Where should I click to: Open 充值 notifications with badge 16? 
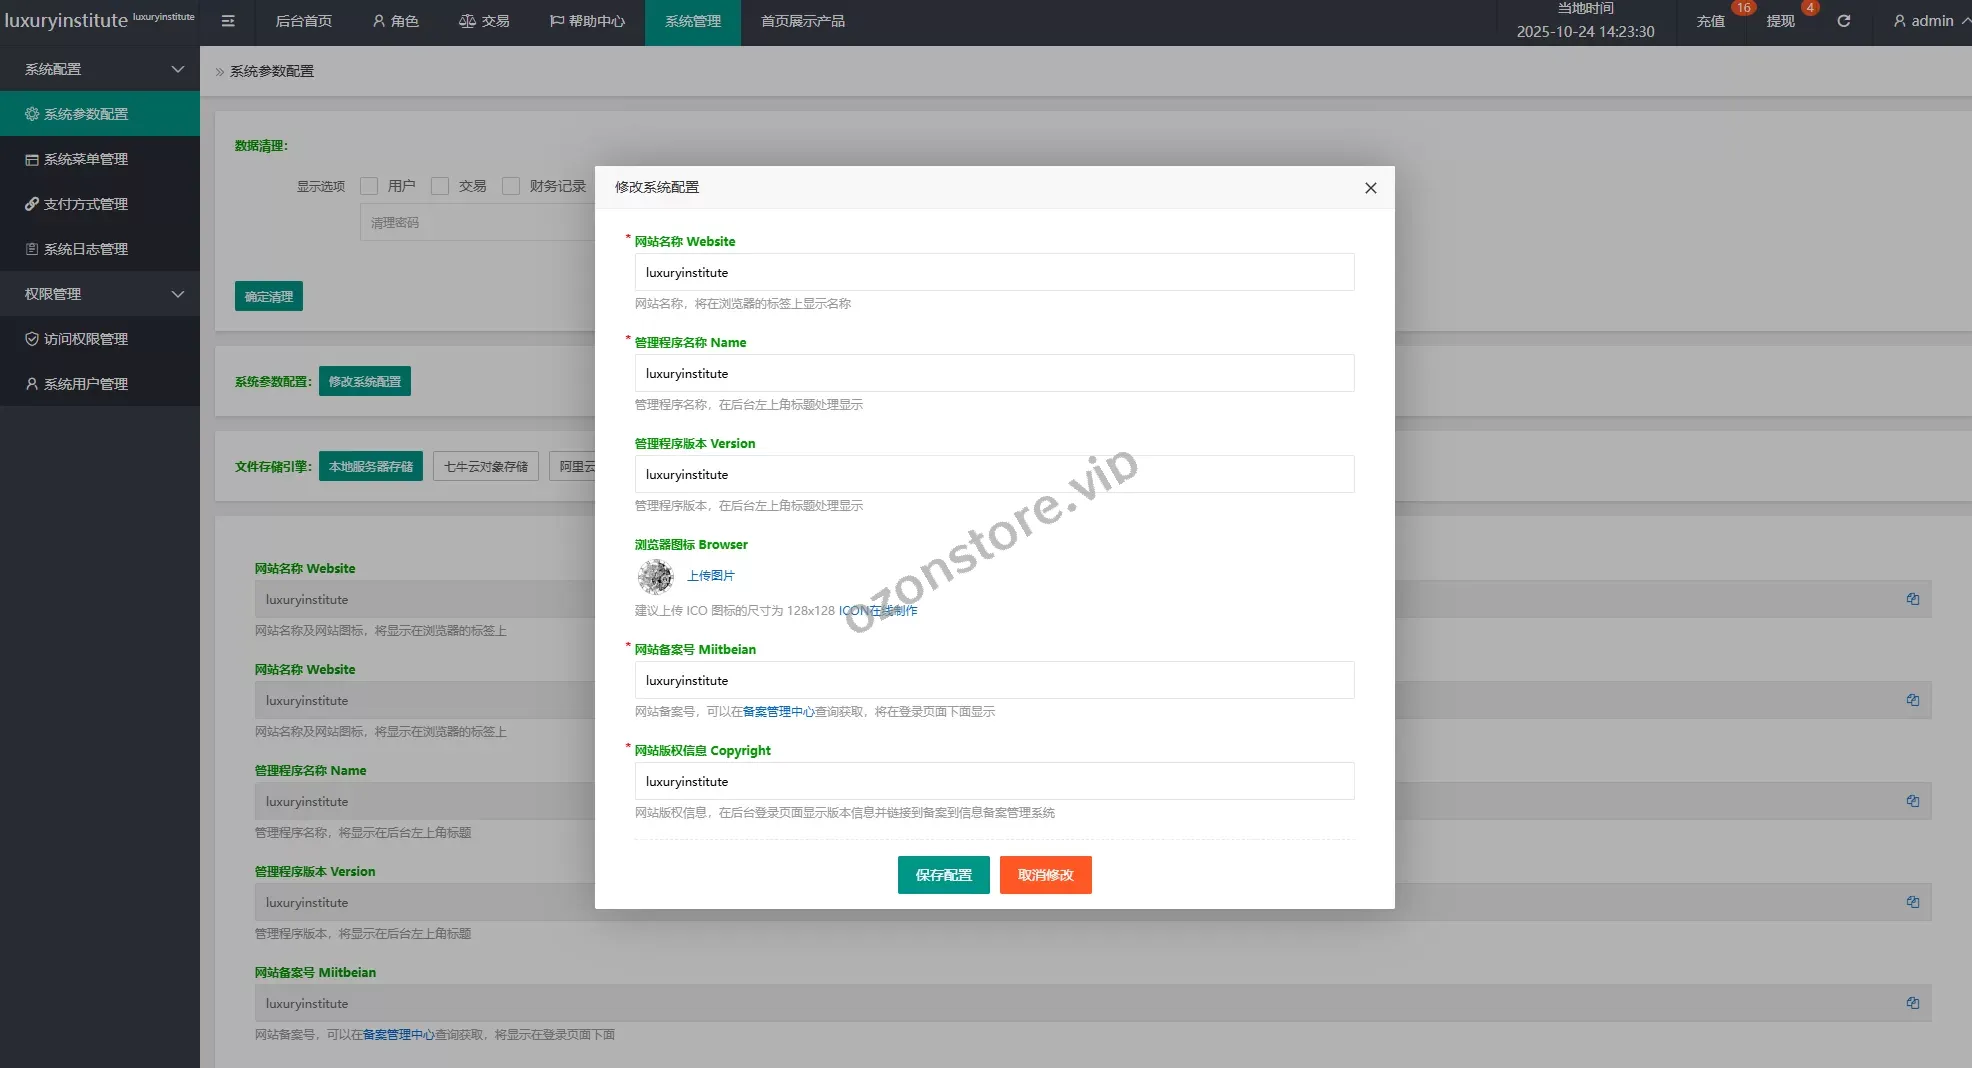(x=1711, y=21)
